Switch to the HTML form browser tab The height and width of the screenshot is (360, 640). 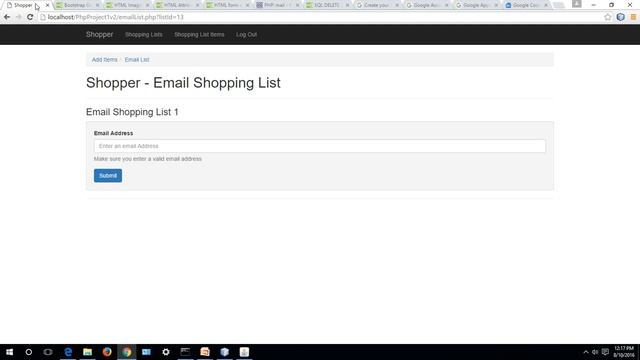(x=227, y=5)
